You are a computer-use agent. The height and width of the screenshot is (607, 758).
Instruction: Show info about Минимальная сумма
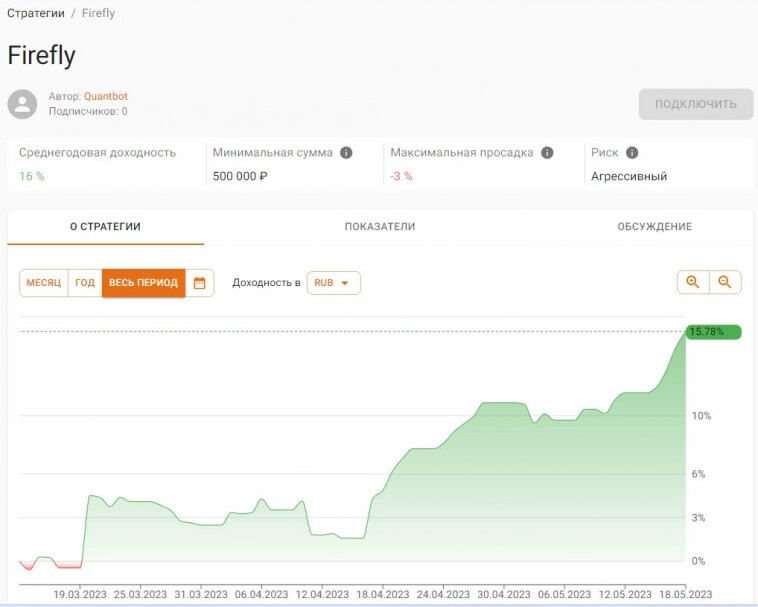346,153
